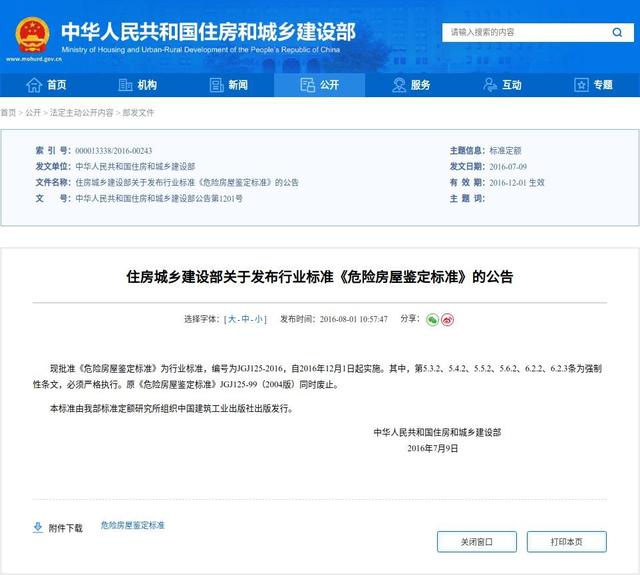Open the 机构 navigation tab
The width and height of the screenshot is (640, 575).
pyautogui.click(x=137, y=85)
